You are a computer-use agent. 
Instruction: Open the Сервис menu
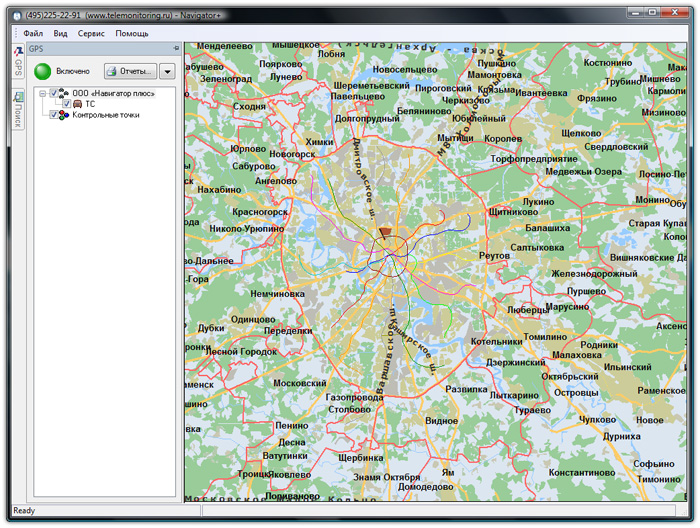coord(91,33)
